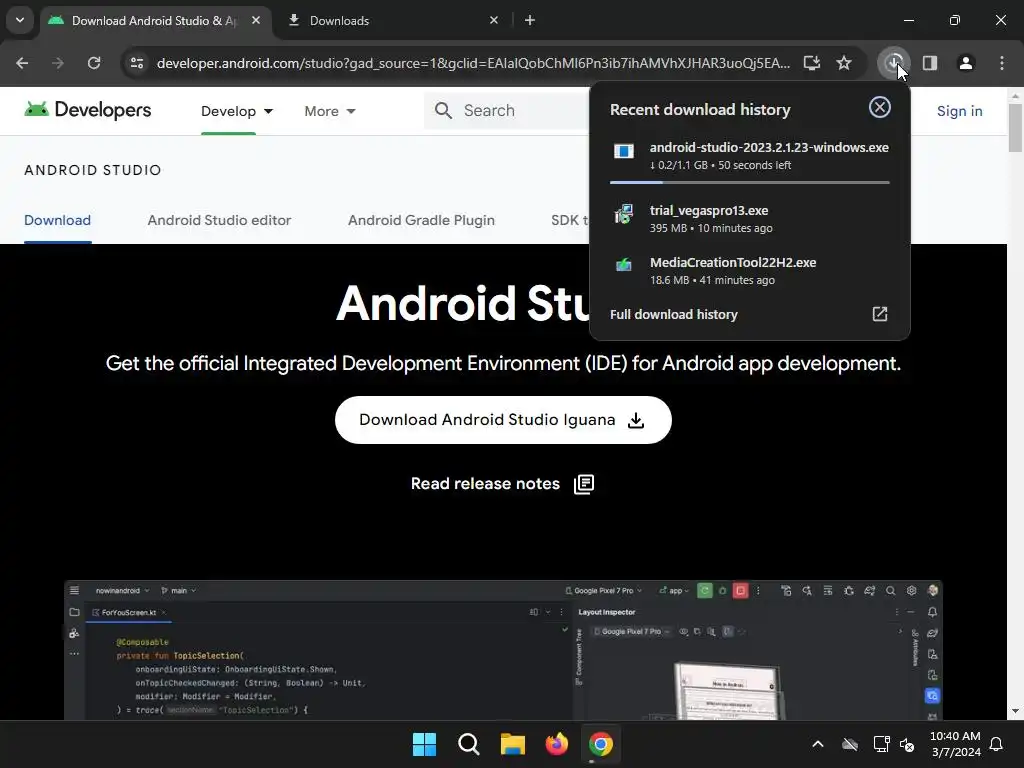This screenshot has width=1024, height=768.
Task: Open MediaCreationTool22H2.exe download entry
Action: tap(750, 270)
